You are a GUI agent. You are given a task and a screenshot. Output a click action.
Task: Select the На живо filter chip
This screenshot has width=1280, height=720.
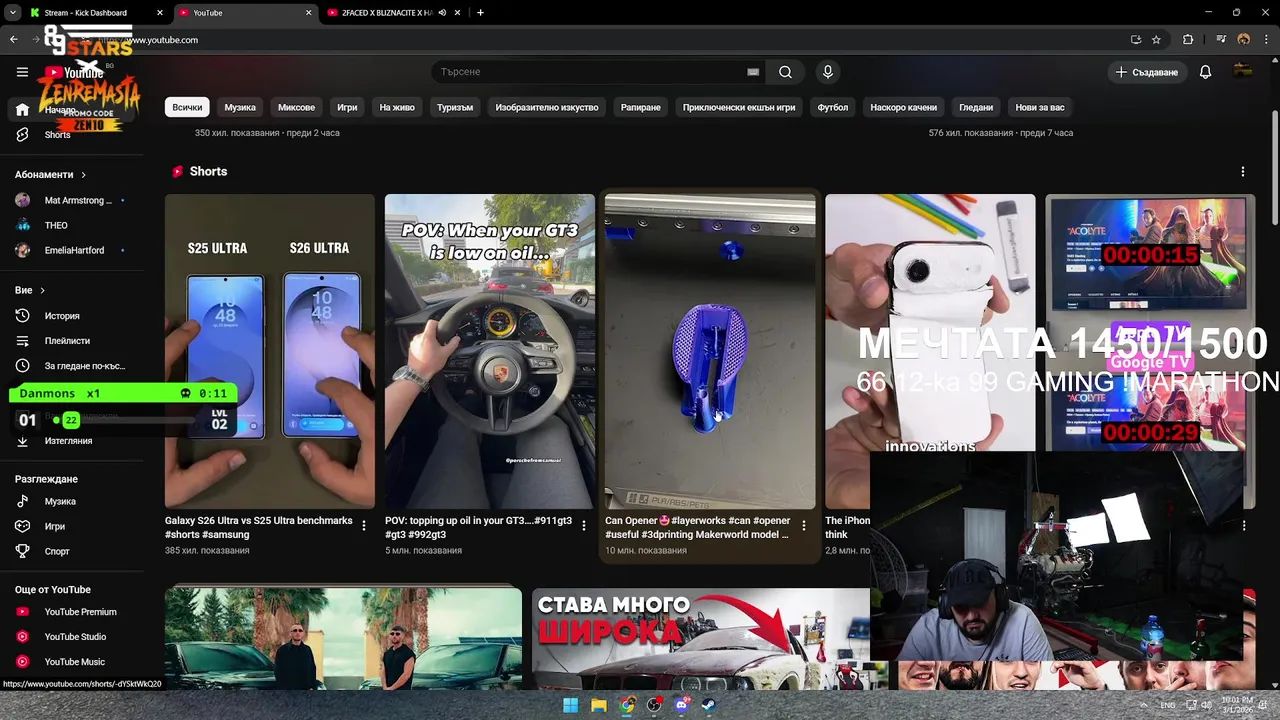click(397, 107)
